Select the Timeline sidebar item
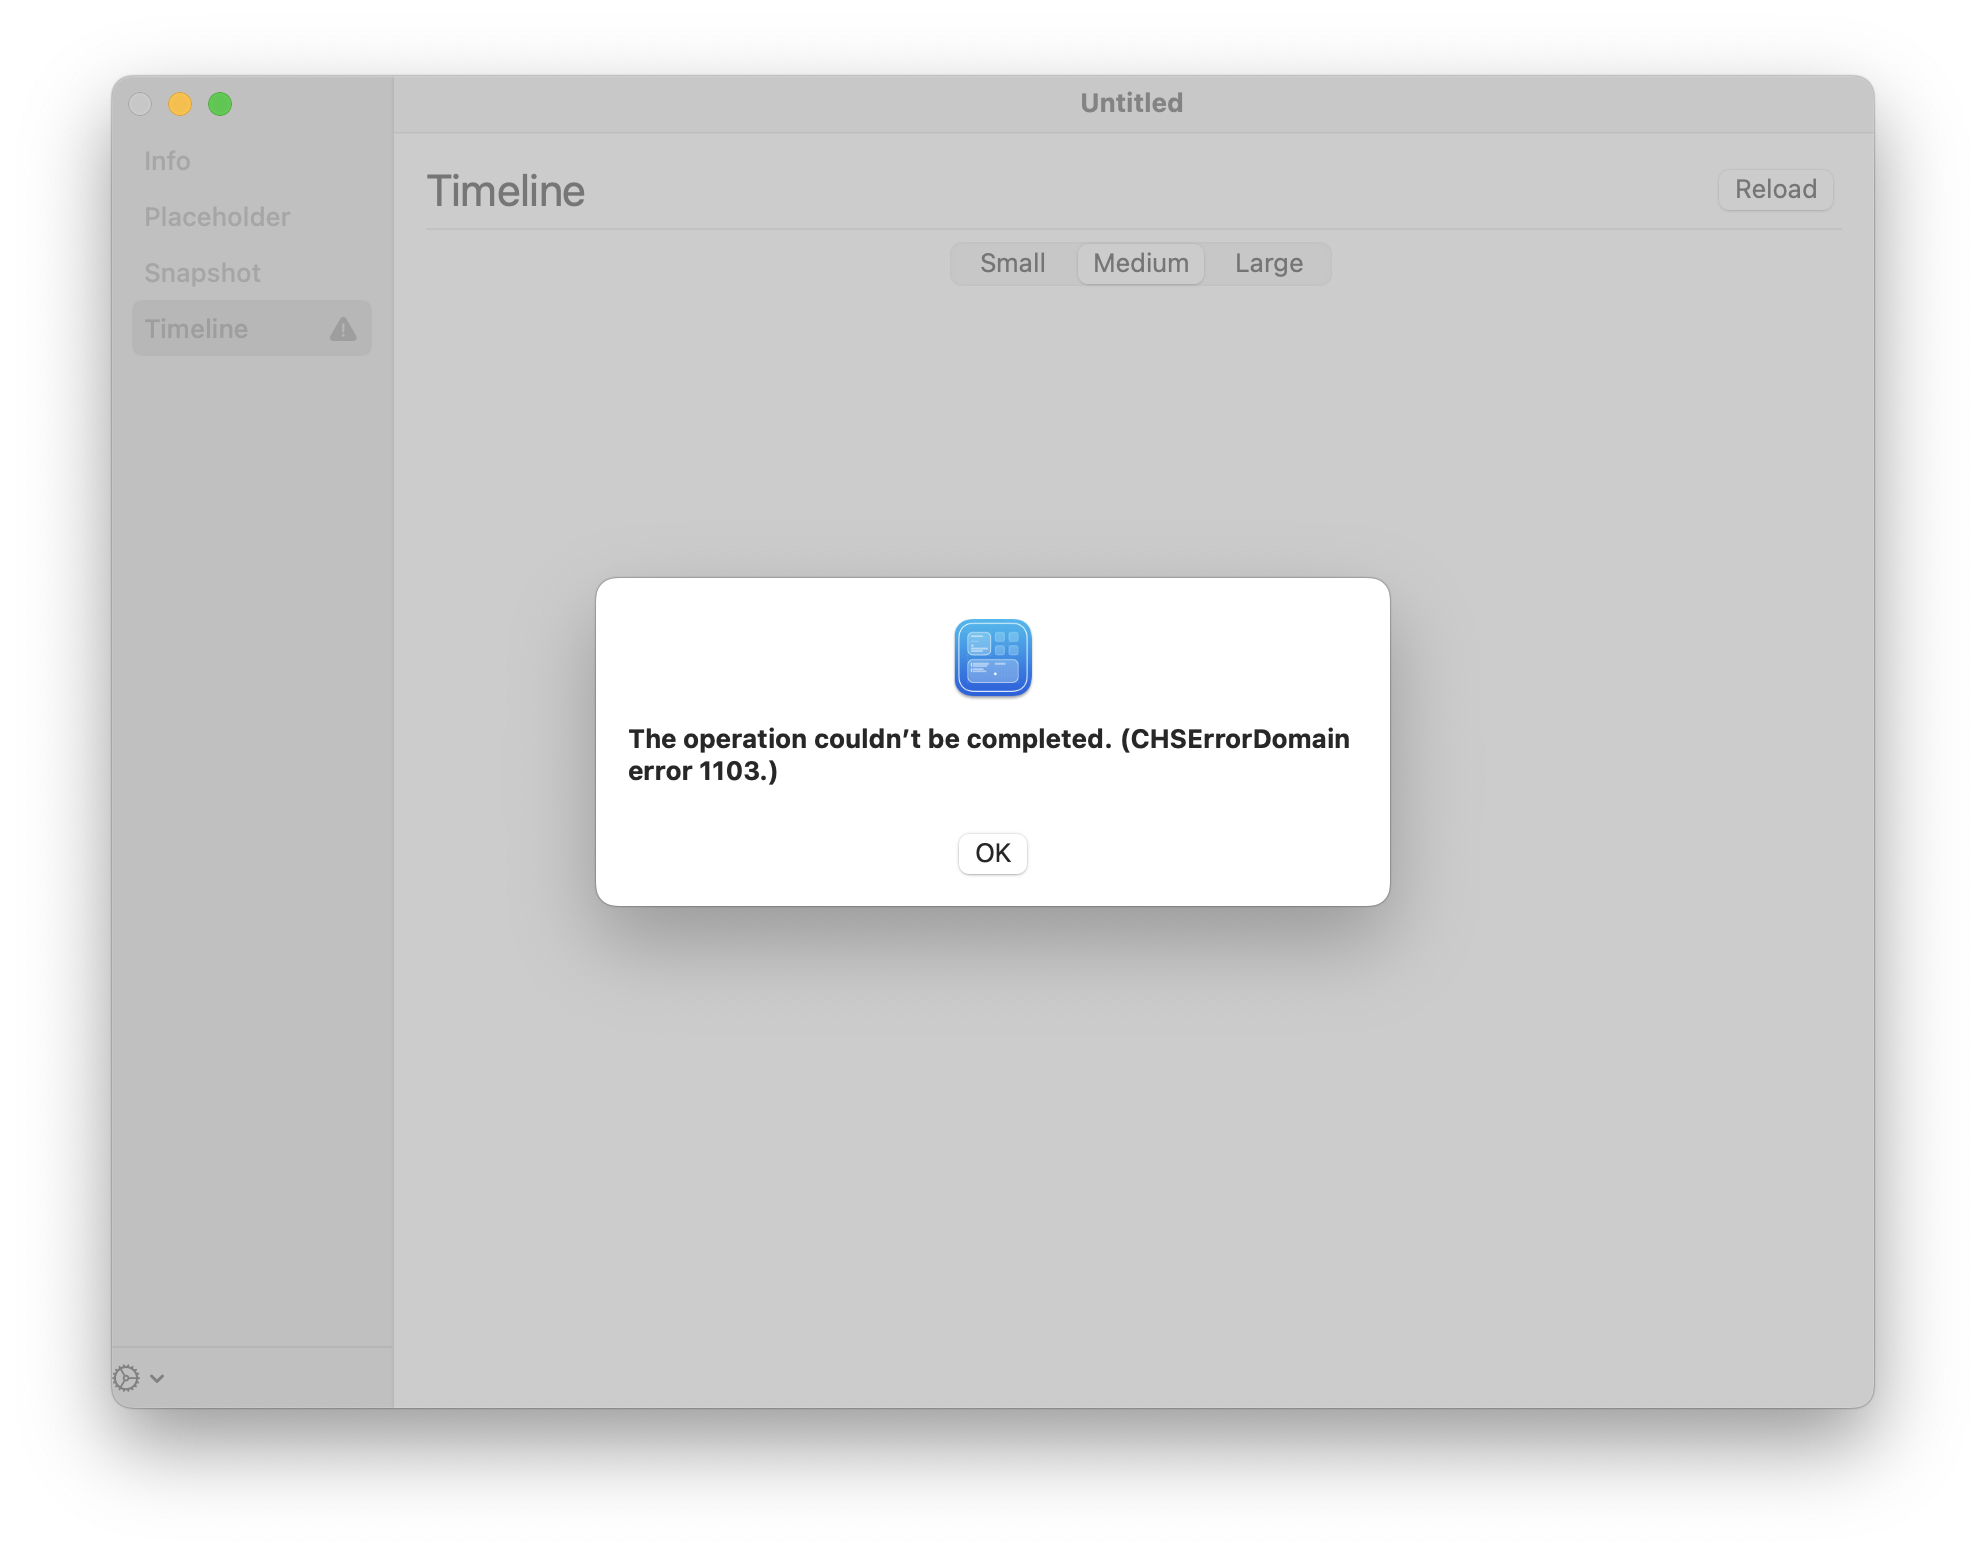Viewport: 1986px width, 1556px height. [x=252, y=328]
